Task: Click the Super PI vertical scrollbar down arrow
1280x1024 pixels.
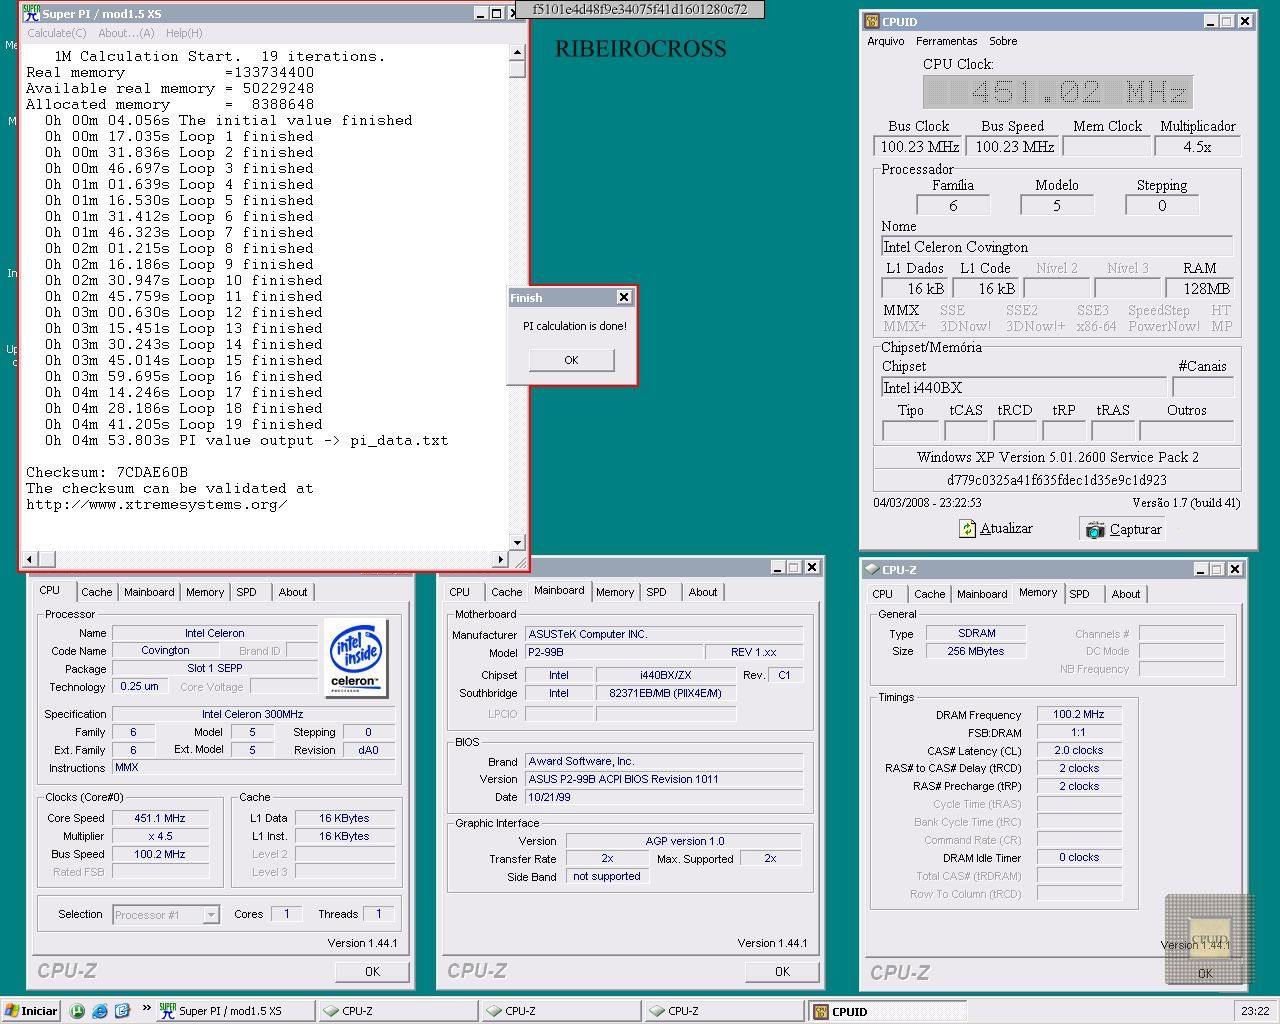Action: 517,542
